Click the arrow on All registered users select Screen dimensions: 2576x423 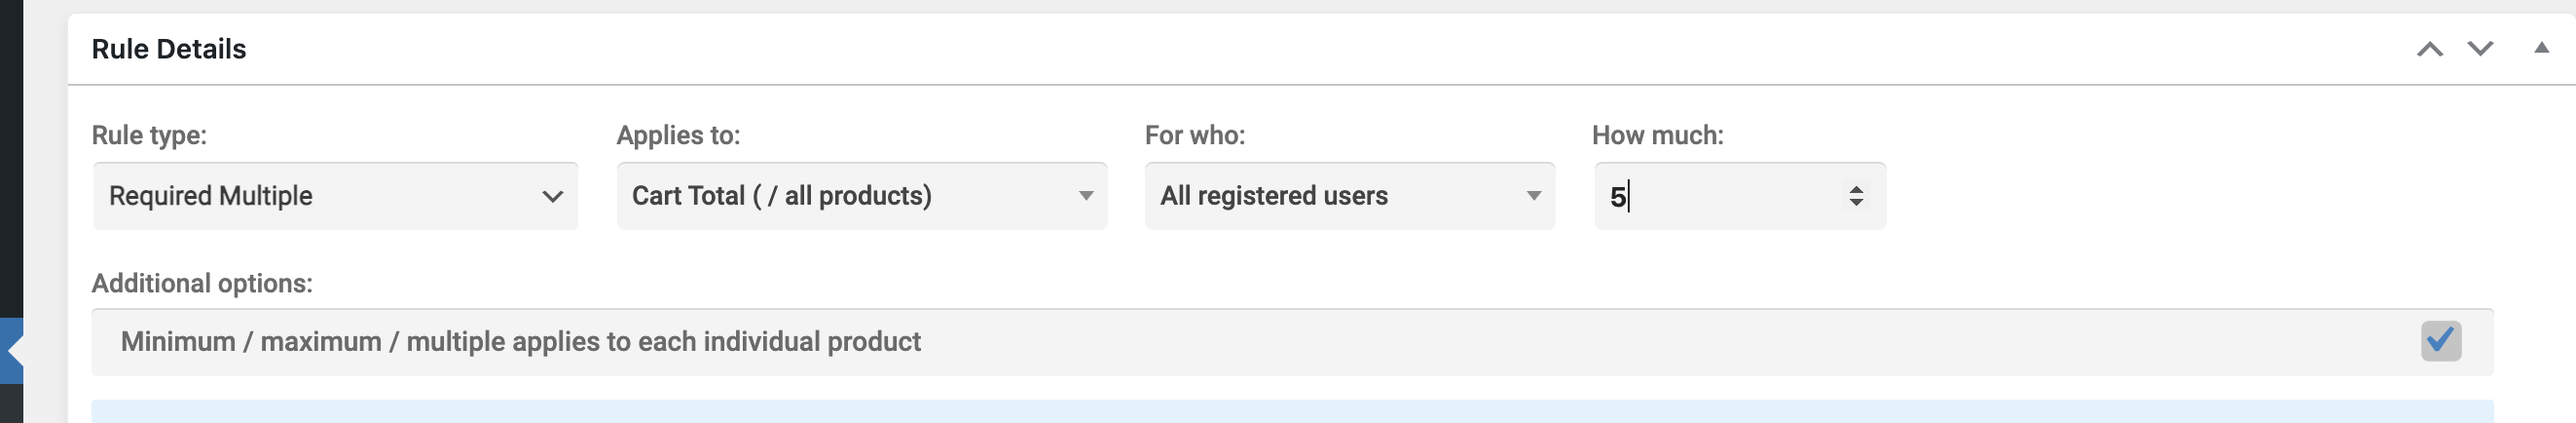coord(1533,196)
